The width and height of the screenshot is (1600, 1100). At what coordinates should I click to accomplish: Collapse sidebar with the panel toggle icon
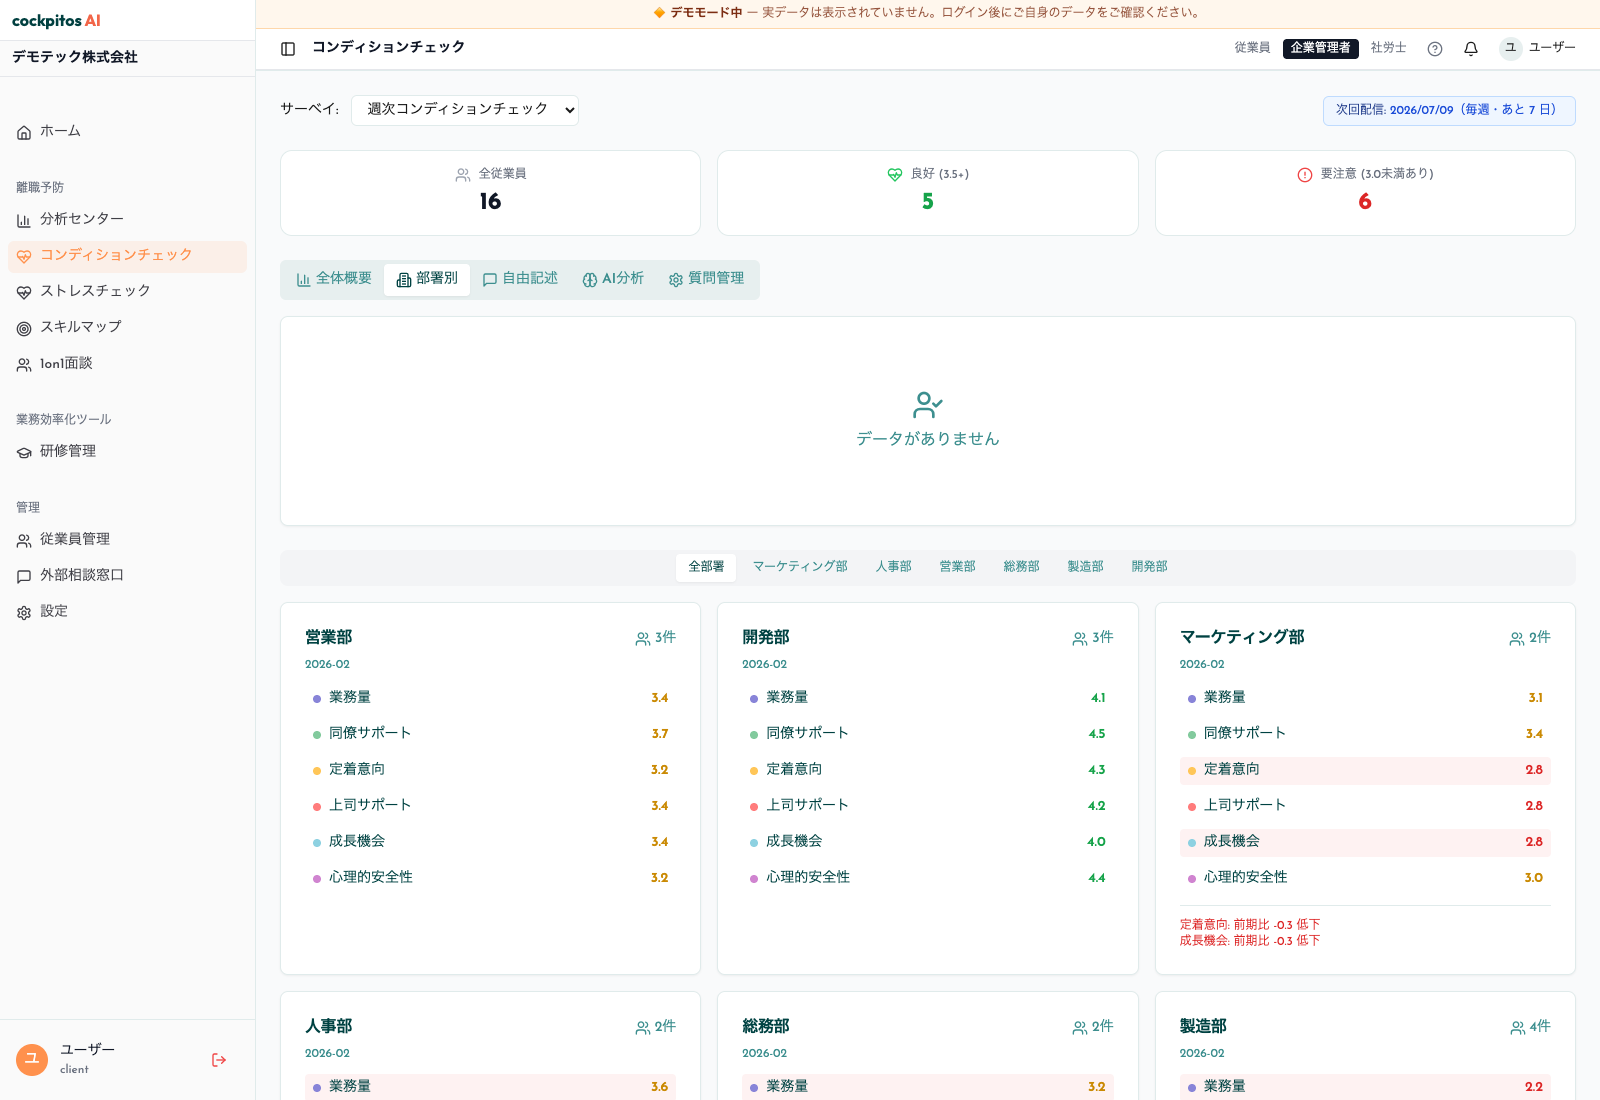pyautogui.click(x=288, y=49)
